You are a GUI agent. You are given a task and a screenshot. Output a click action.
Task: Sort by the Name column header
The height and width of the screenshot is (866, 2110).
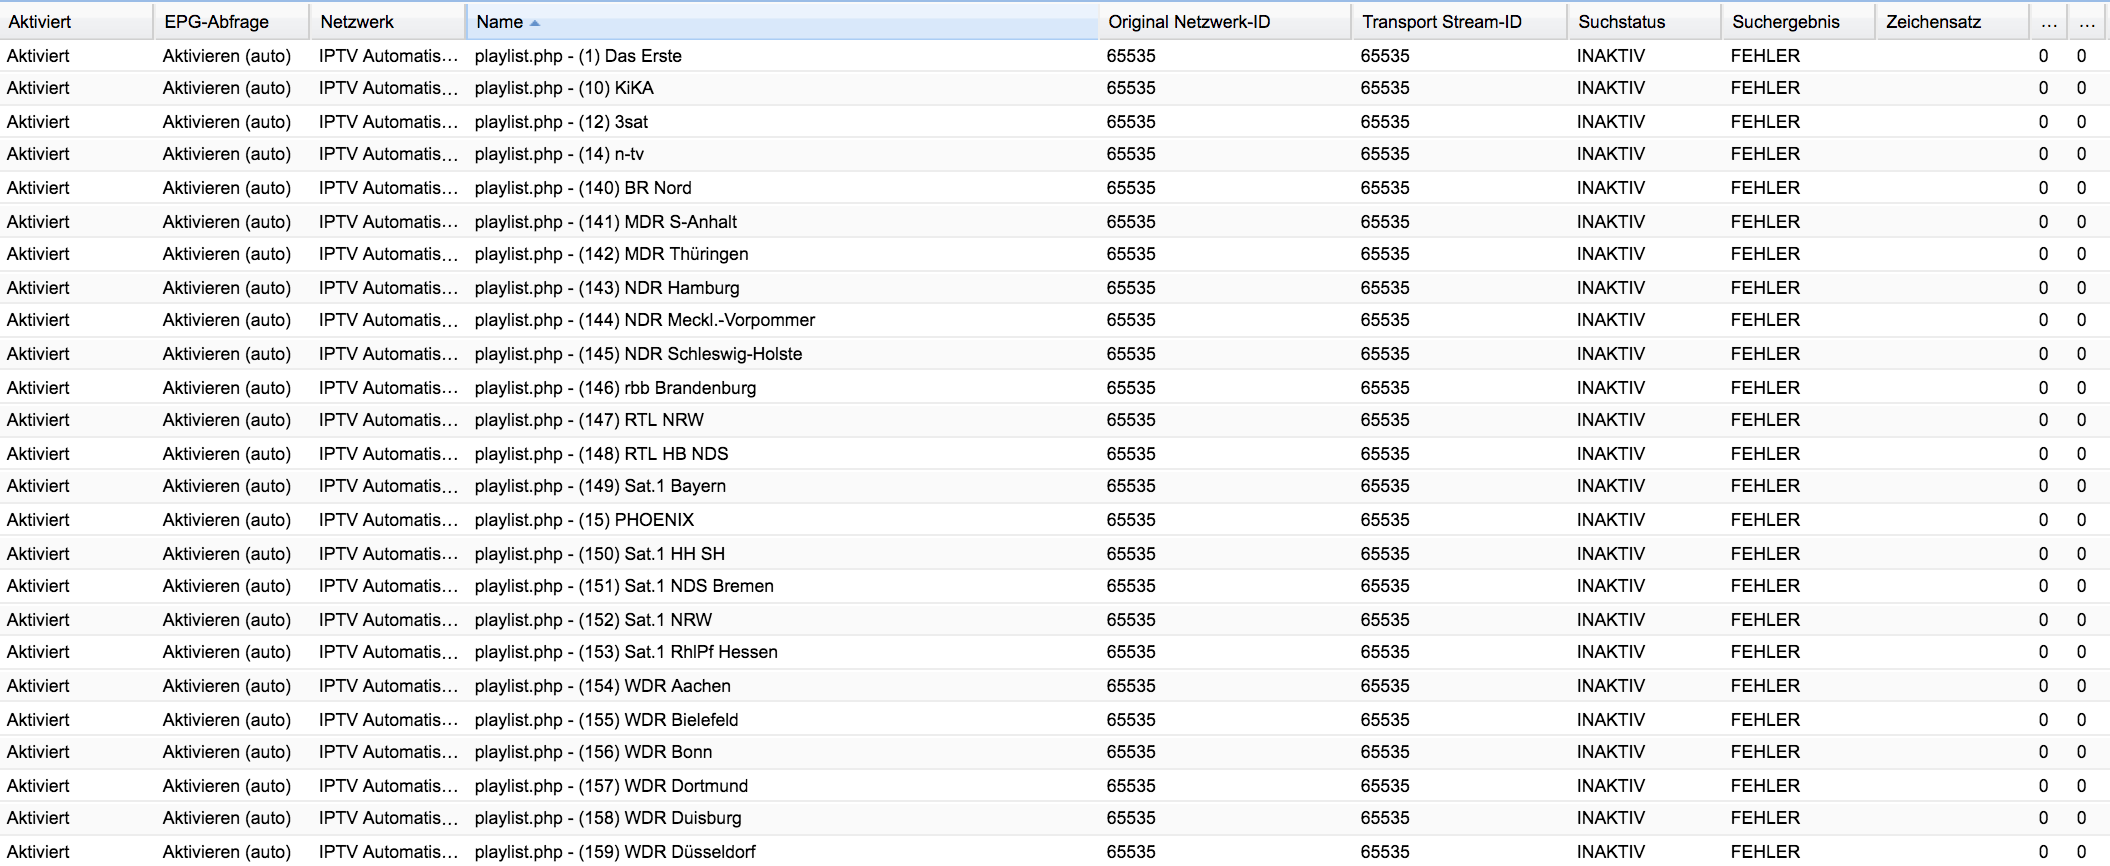coord(782,21)
